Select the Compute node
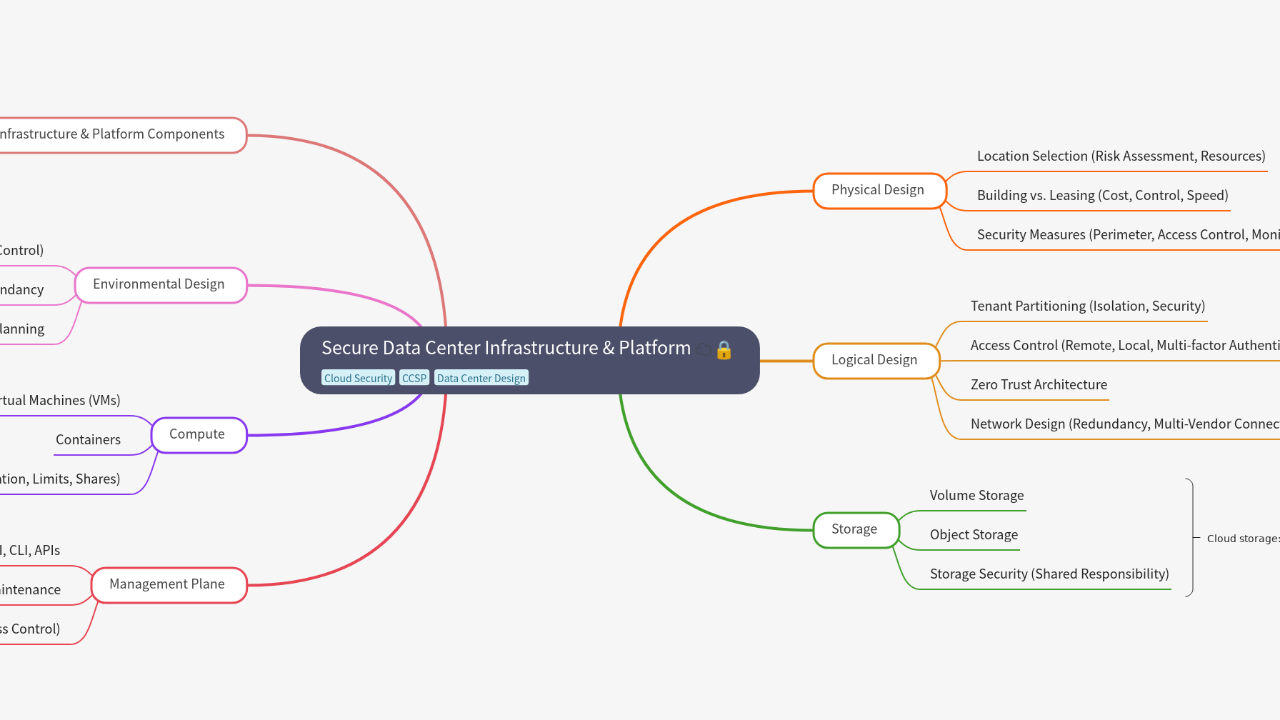Viewport: 1280px width, 720px height. tap(197, 434)
